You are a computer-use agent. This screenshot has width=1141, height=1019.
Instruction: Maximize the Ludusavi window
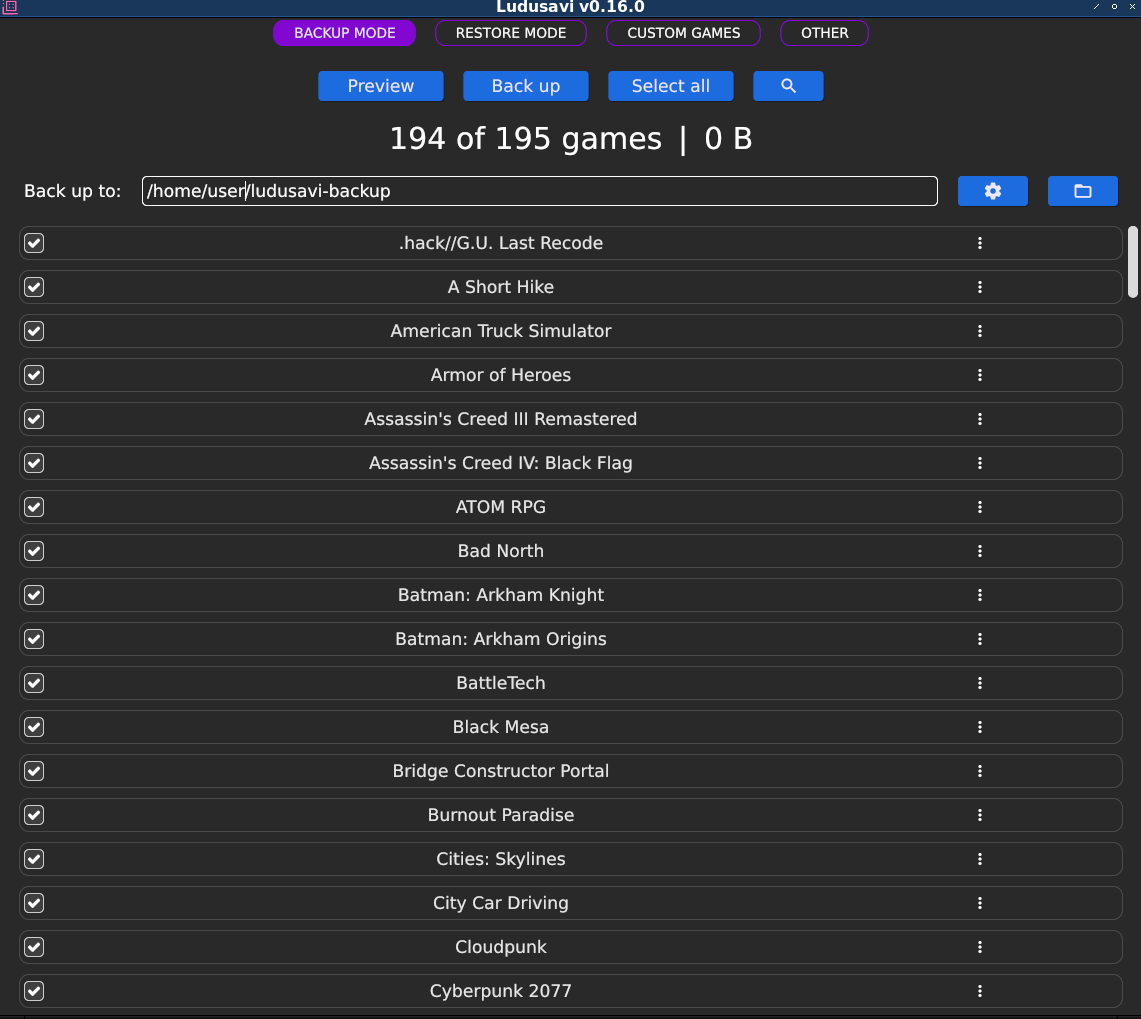click(1114, 7)
